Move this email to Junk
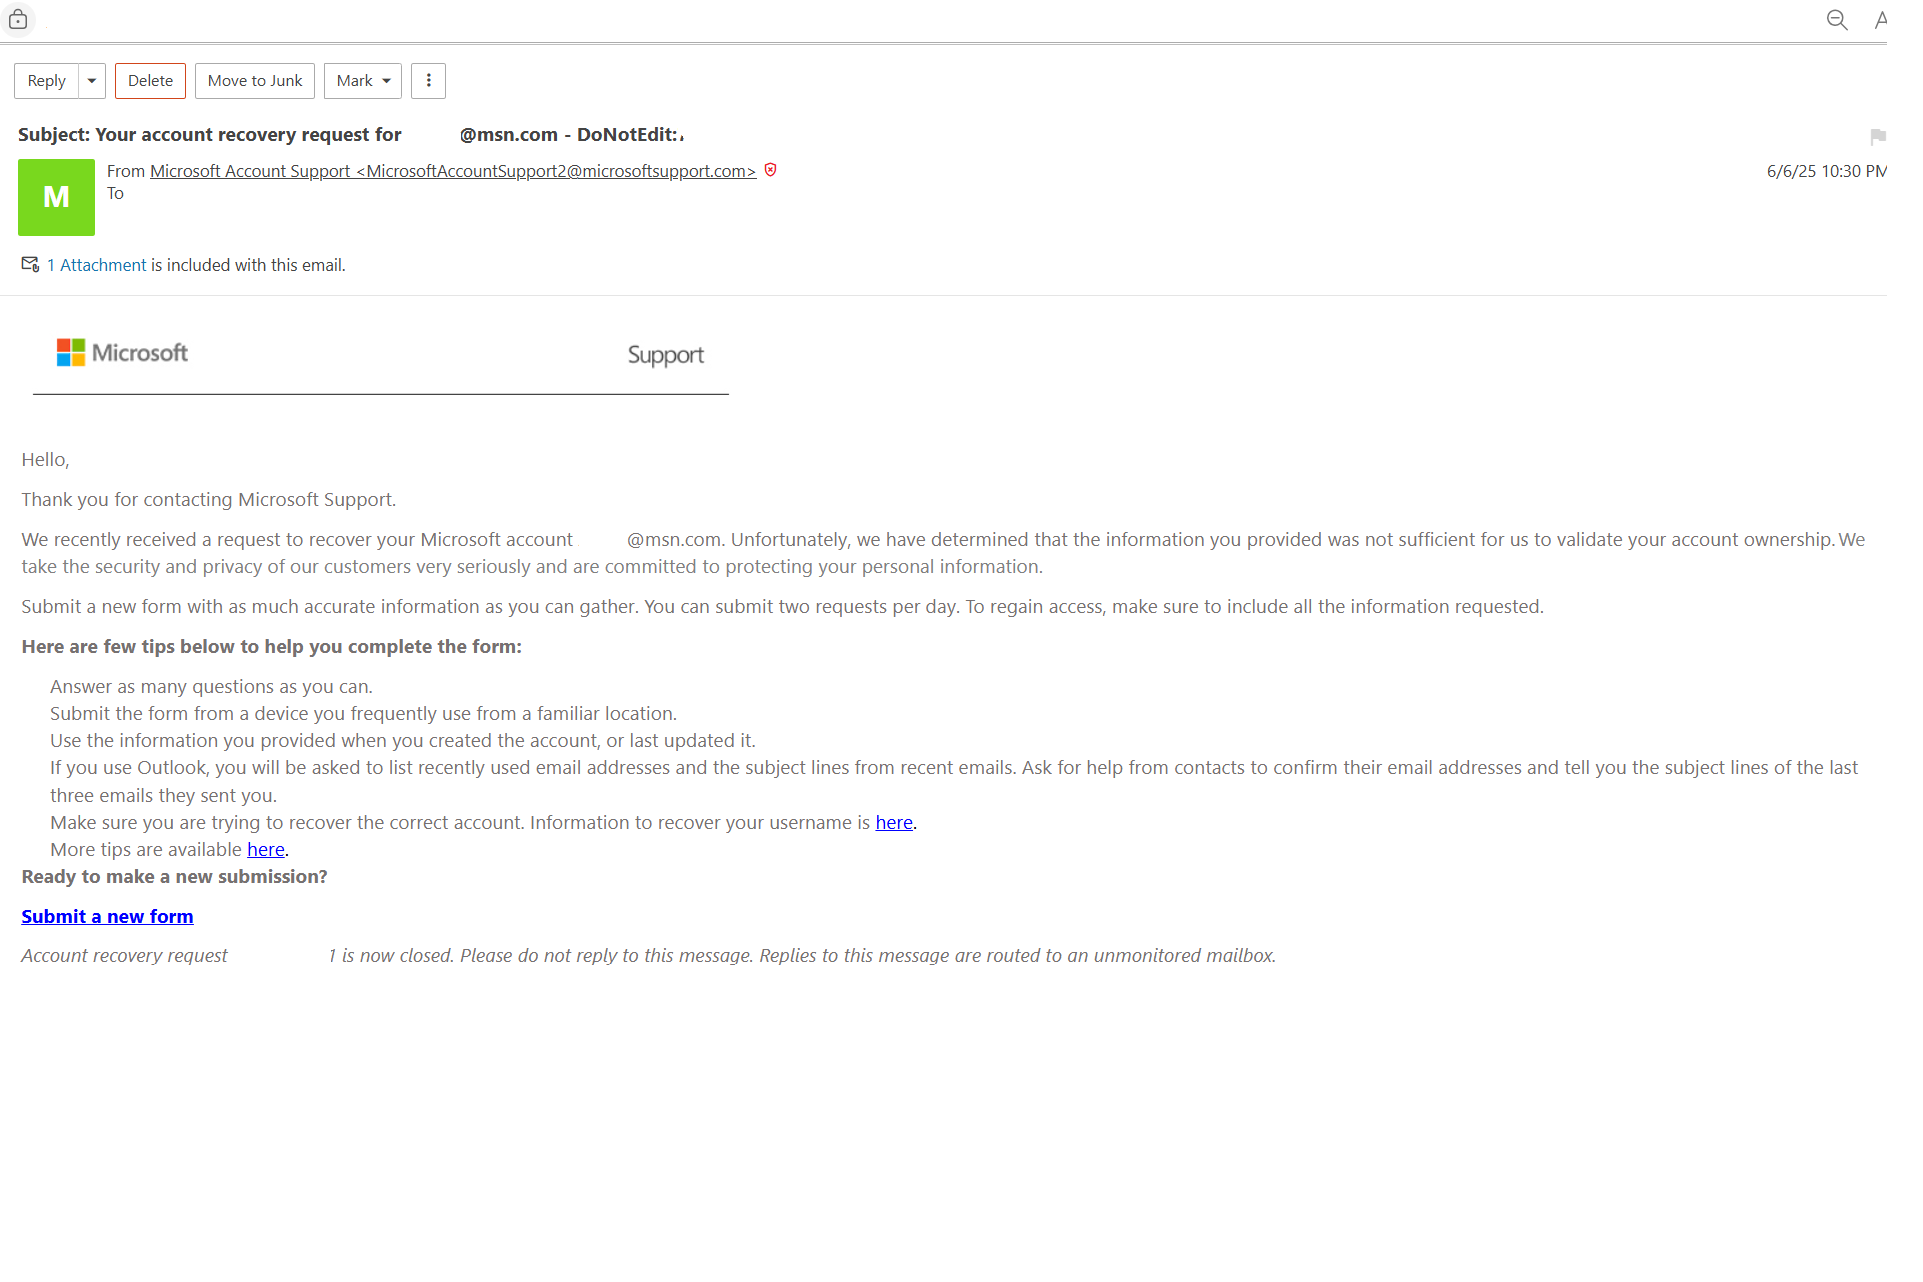 click(255, 81)
